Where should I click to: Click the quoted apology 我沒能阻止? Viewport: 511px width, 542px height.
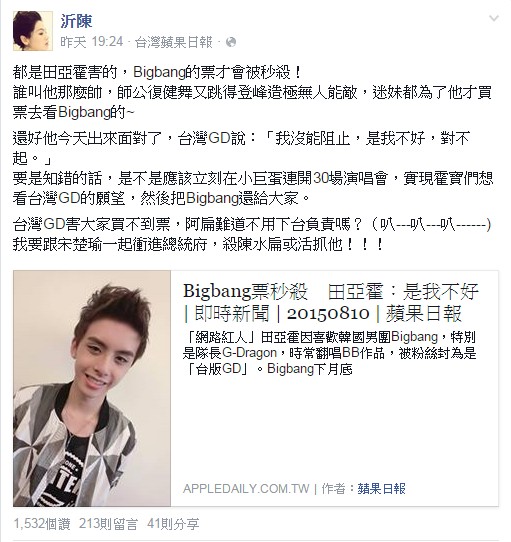click(x=312, y=138)
